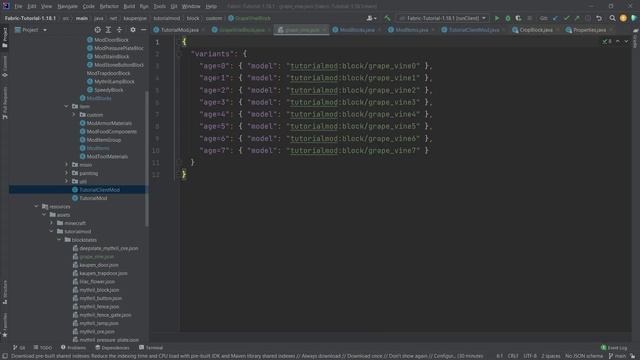The width and height of the screenshot is (640, 360).
Task: Build project with the hammer icon
Action: tap(387, 18)
